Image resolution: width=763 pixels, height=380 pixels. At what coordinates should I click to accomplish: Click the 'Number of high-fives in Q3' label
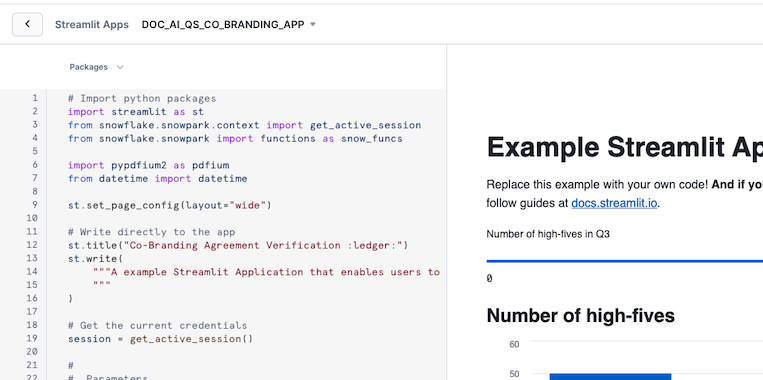point(548,234)
